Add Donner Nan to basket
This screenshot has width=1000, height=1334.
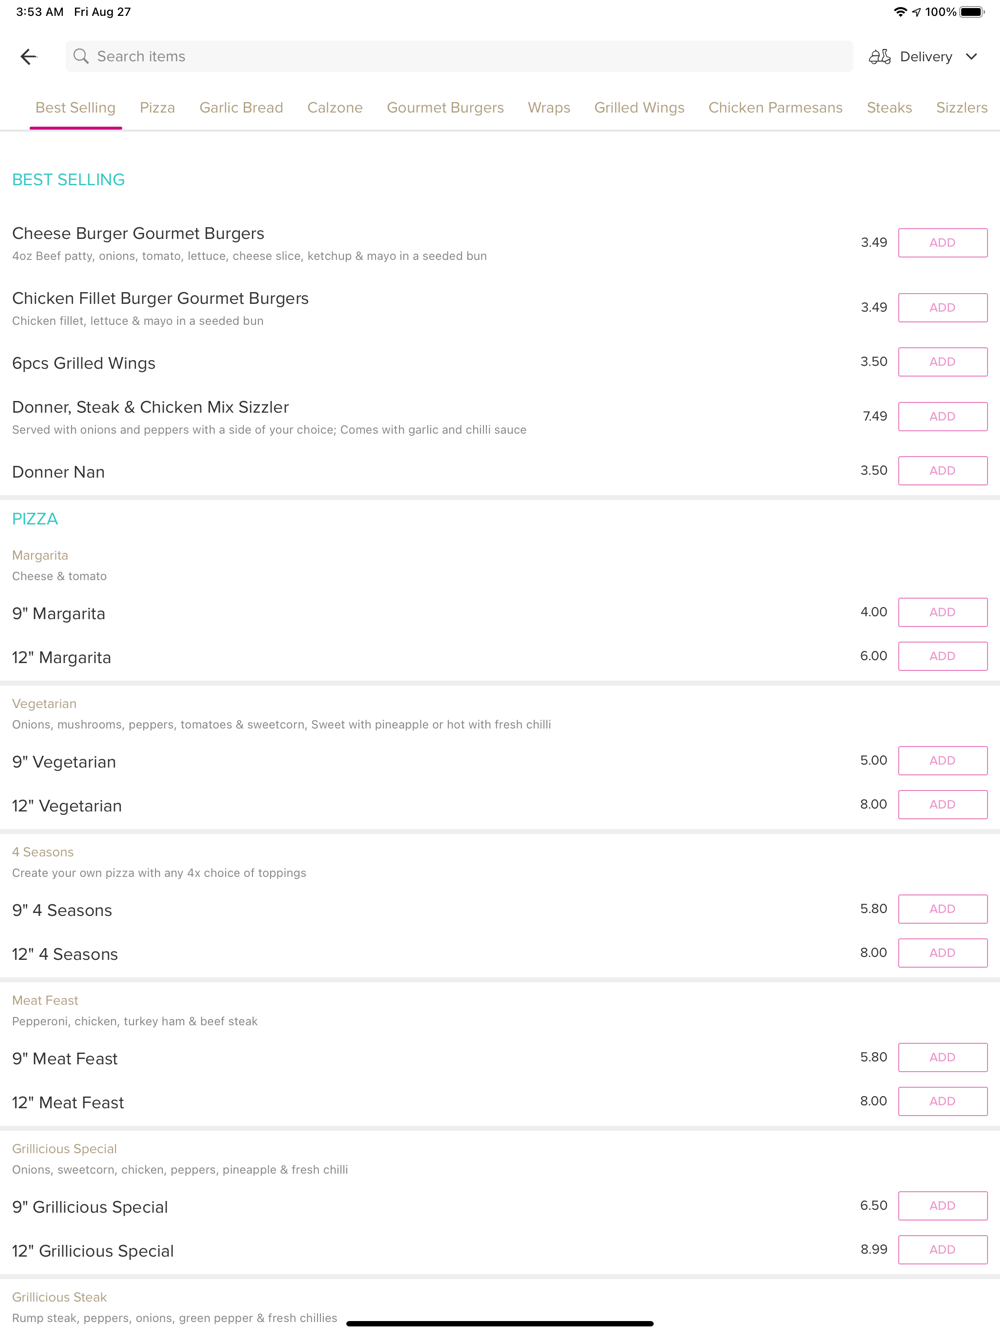[942, 471]
